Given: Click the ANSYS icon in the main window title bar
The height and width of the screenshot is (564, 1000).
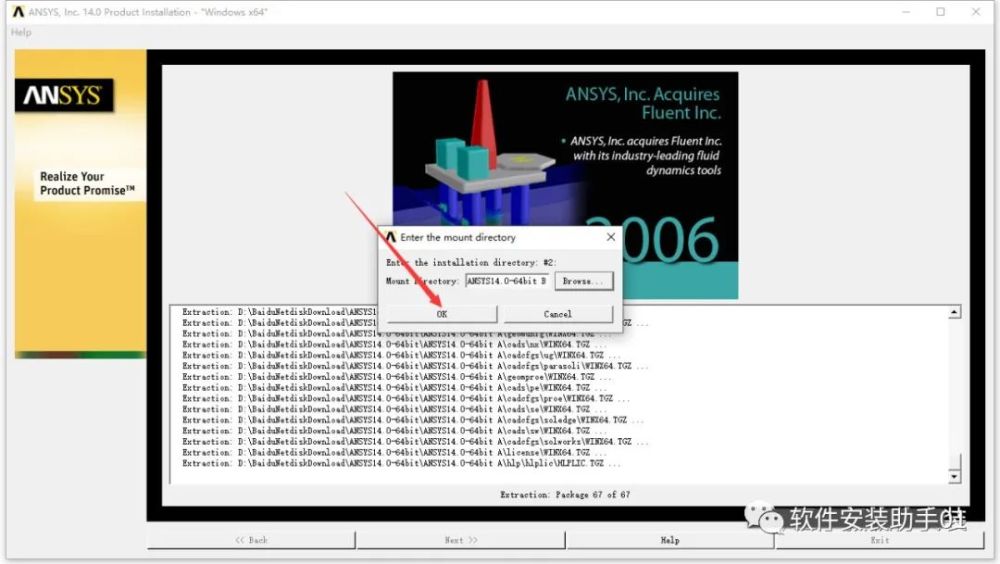Looking at the screenshot, I should point(18,11).
